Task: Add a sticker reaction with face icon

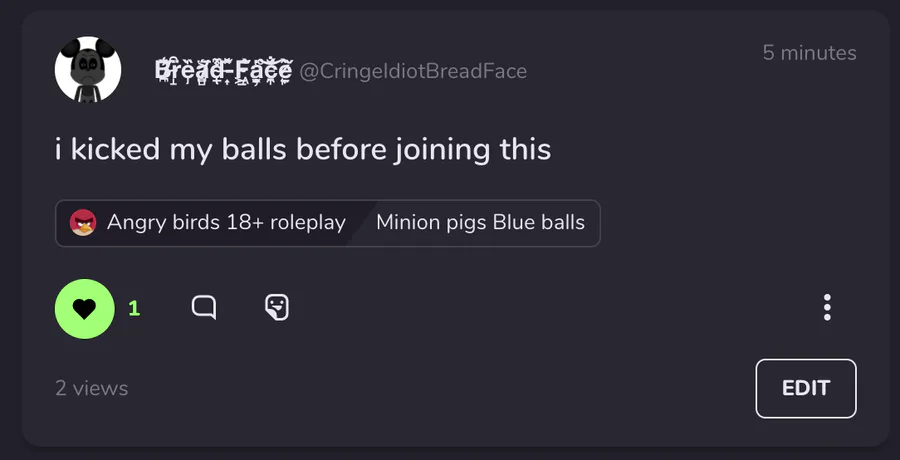Action: (x=277, y=307)
